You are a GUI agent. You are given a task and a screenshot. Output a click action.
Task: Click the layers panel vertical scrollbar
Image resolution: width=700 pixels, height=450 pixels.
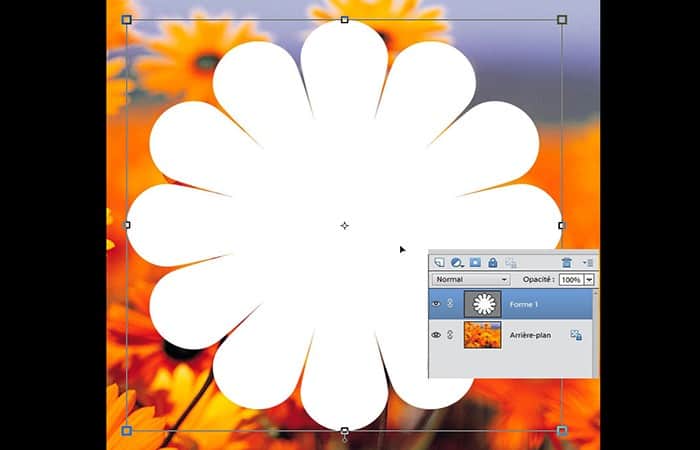(x=596, y=333)
